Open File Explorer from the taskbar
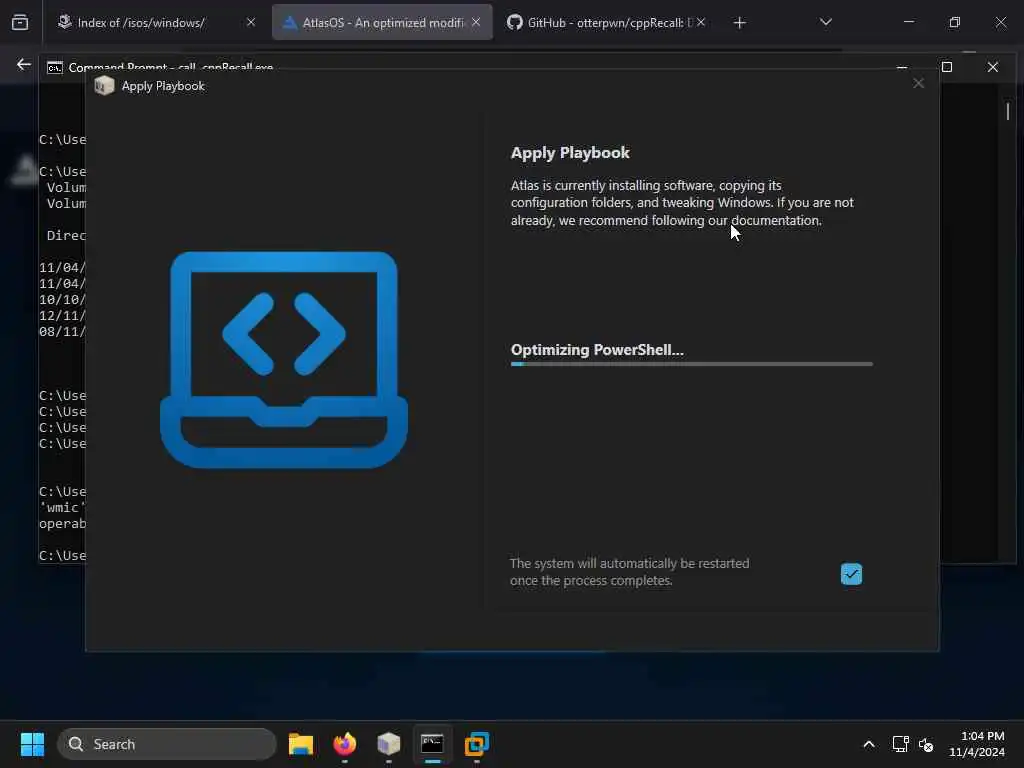The width and height of the screenshot is (1024, 768). pyautogui.click(x=301, y=744)
